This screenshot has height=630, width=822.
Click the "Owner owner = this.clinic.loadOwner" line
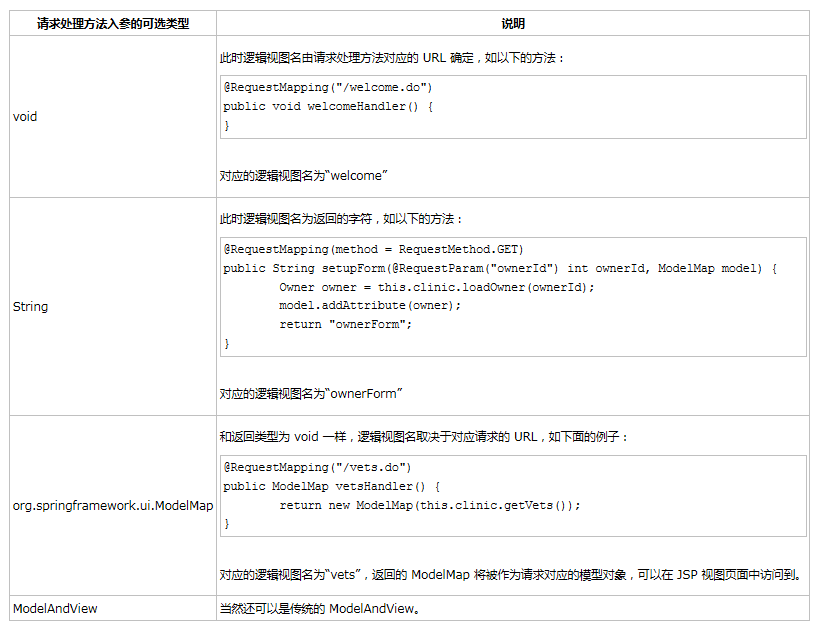[x=436, y=287]
